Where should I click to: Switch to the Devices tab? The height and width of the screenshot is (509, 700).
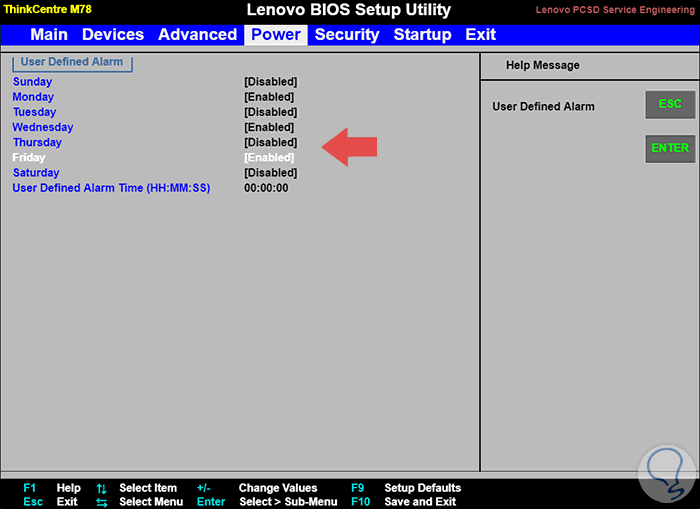pyautogui.click(x=113, y=34)
